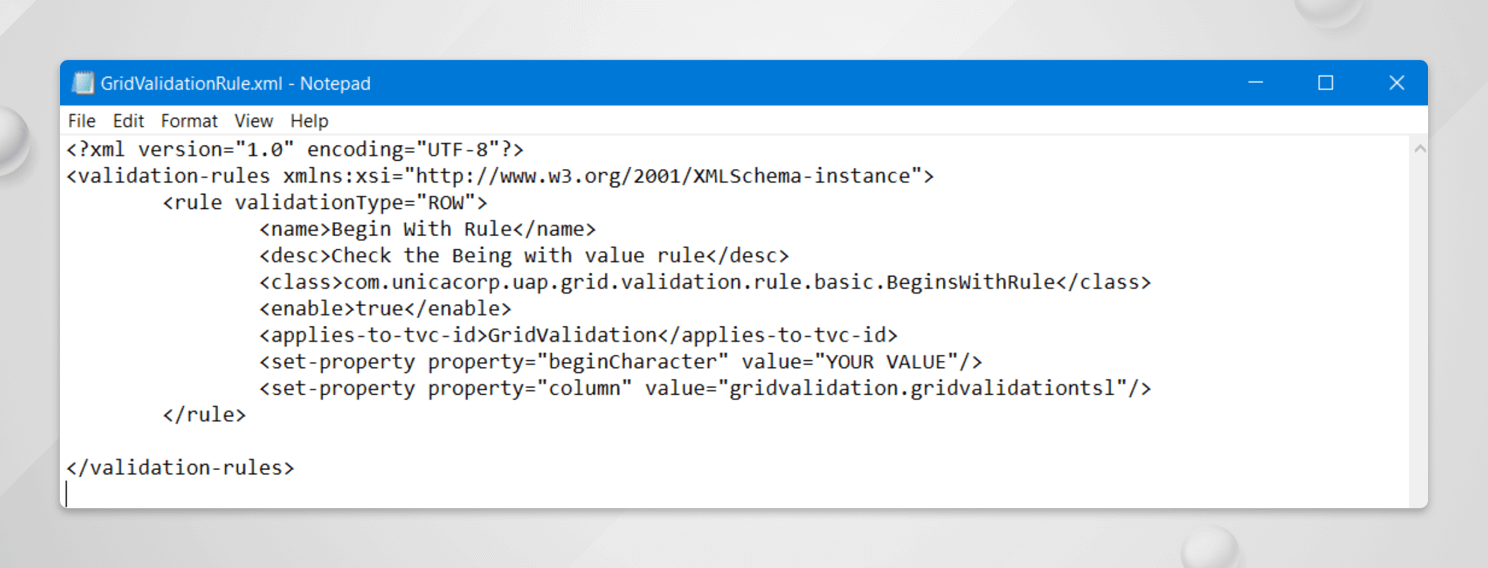Click the scrollbar up arrow
Image resolution: width=1488 pixels, height=568 pixels.
1419,149
